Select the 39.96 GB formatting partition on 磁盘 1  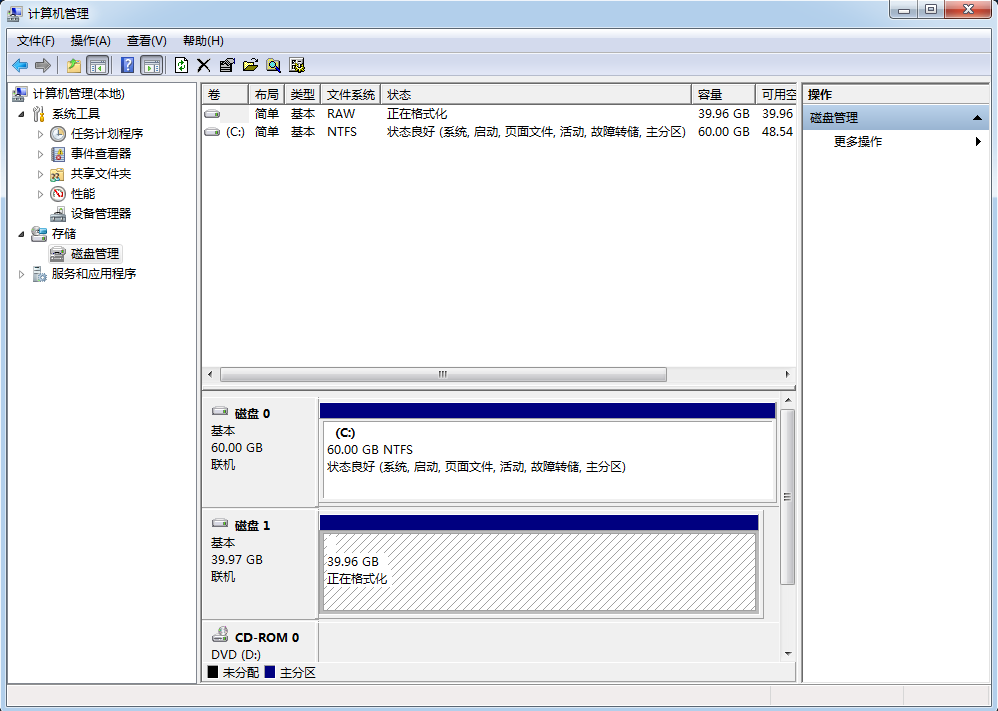click(x=538, y=571)
